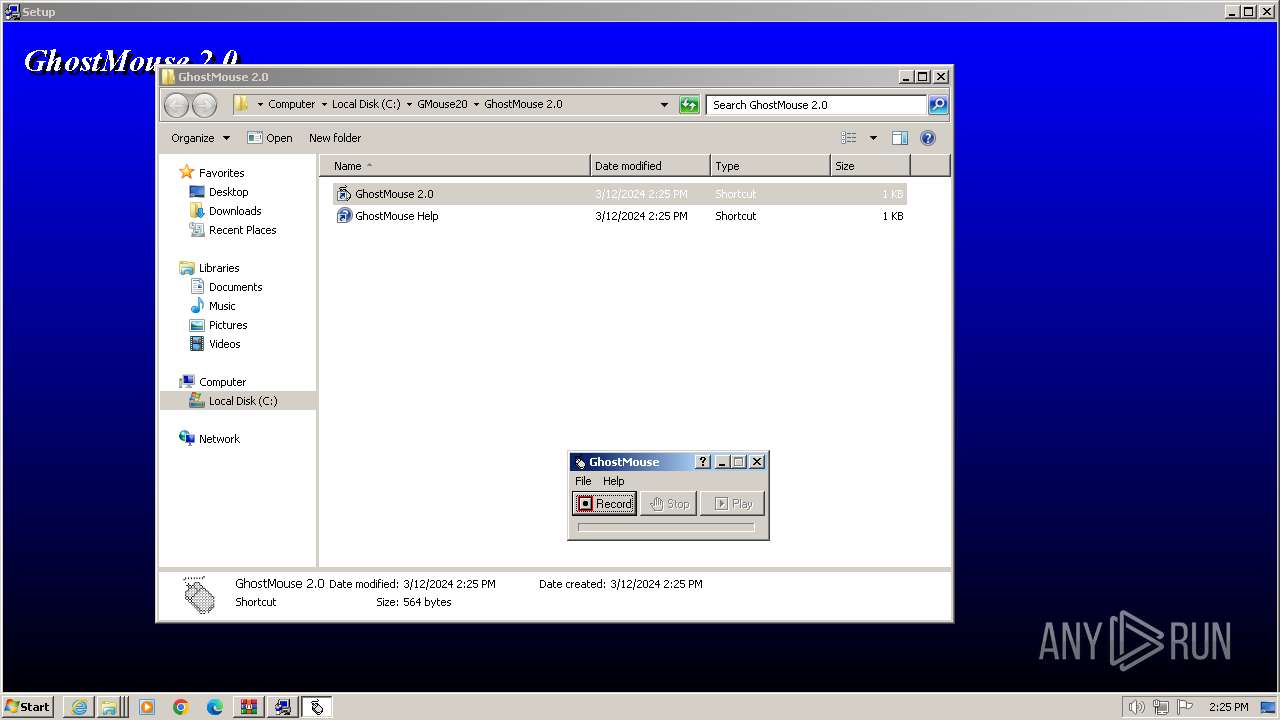
Task: Click the Change your view icon
Action: pyautogui.click(x=849, y=138)
